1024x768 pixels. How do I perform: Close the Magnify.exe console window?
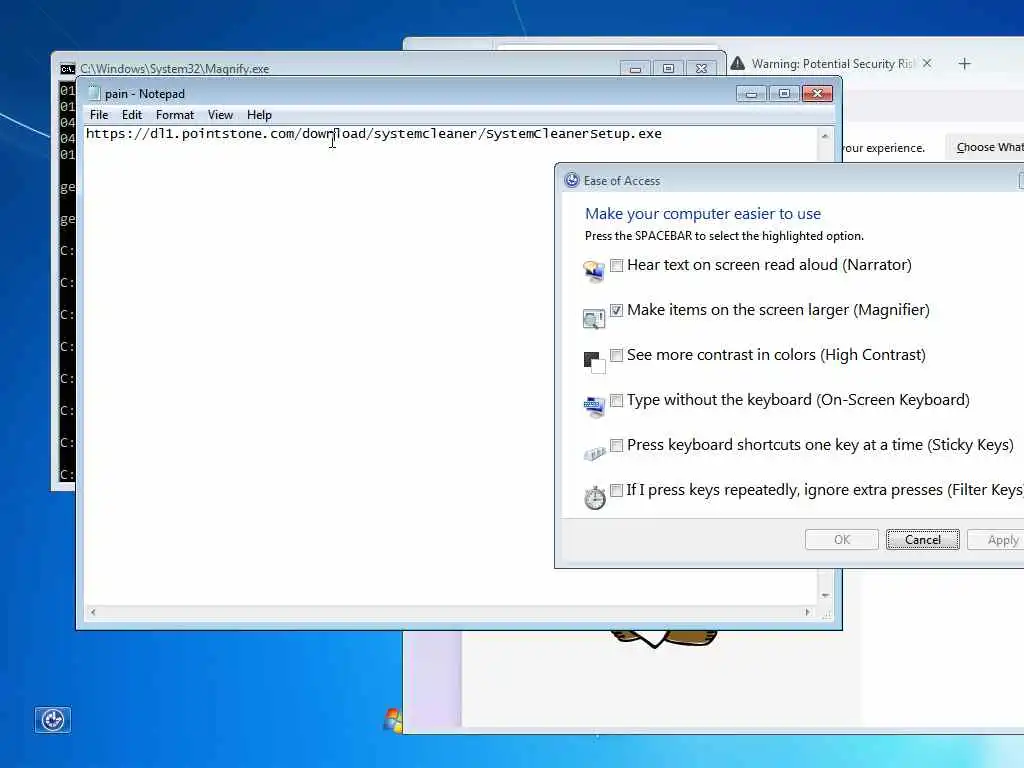(701, 69)
